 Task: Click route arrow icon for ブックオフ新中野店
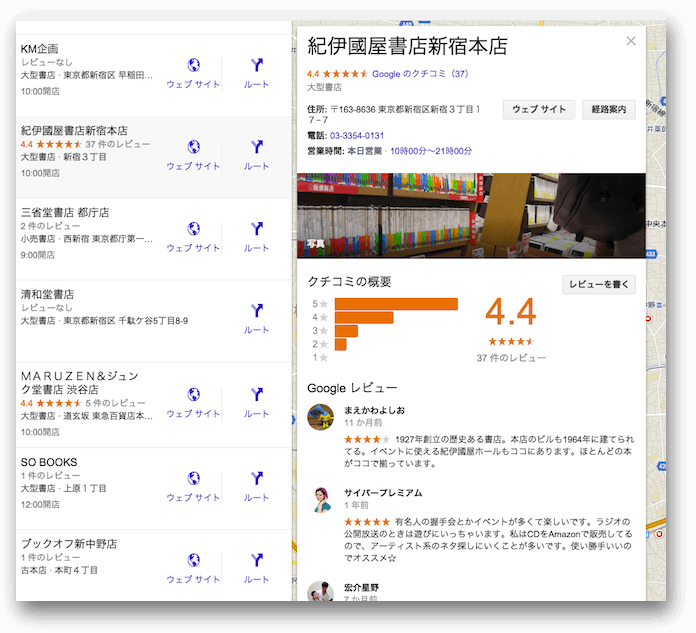(x=257, y=560)
